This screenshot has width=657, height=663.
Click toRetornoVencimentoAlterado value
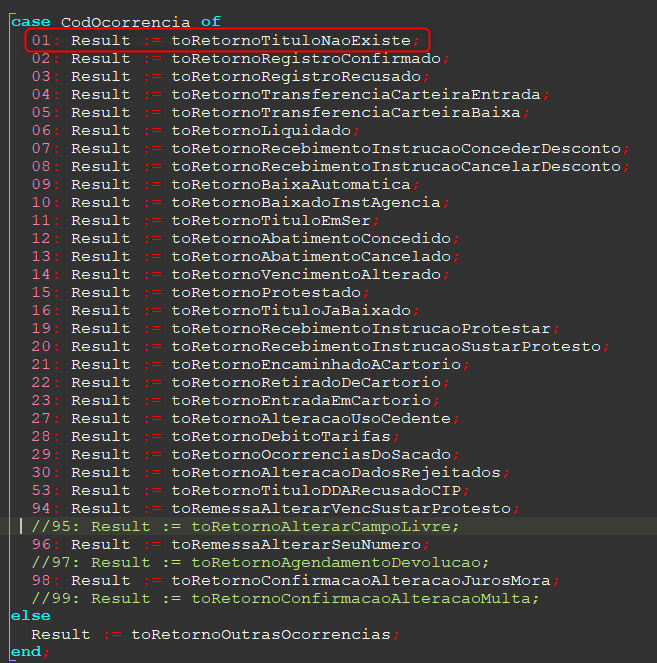coord(306,274)
